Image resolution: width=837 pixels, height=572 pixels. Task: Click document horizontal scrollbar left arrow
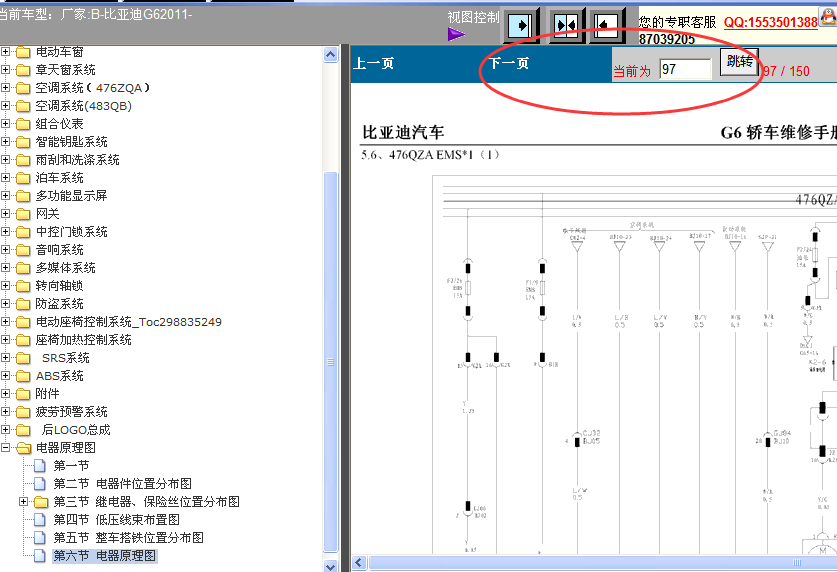tap(359, 562)
